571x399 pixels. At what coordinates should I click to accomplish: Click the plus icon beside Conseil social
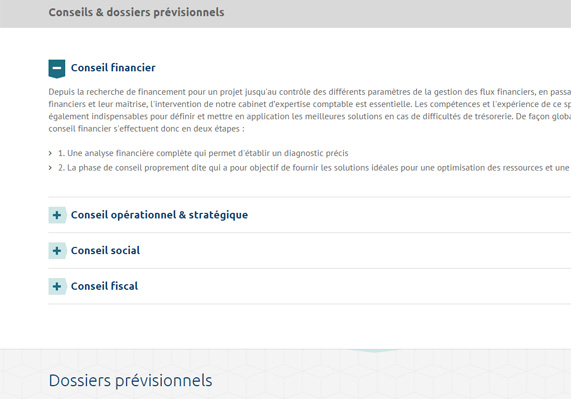57,251
